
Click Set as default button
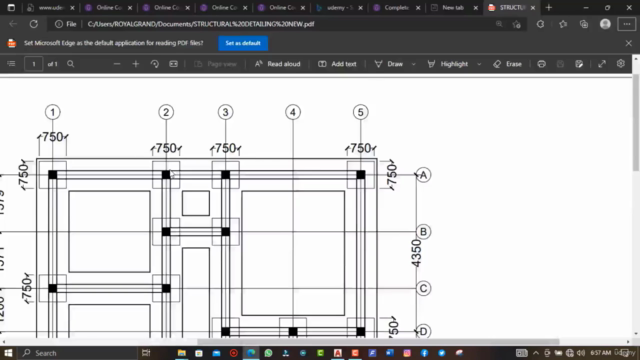[x=243, y=43]
